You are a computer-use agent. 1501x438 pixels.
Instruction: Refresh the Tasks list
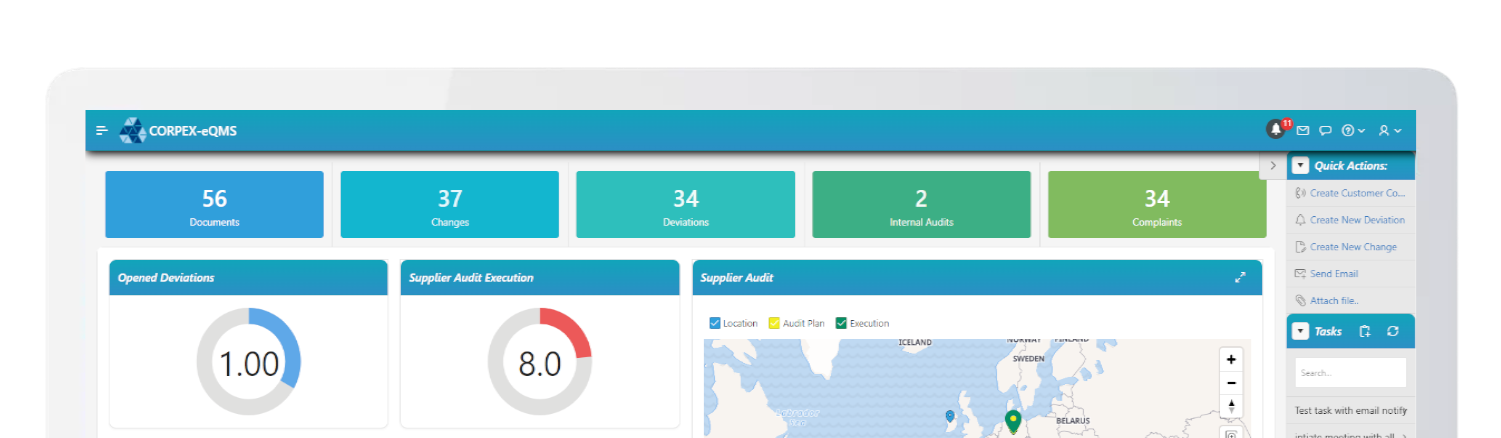point(1393,331)
